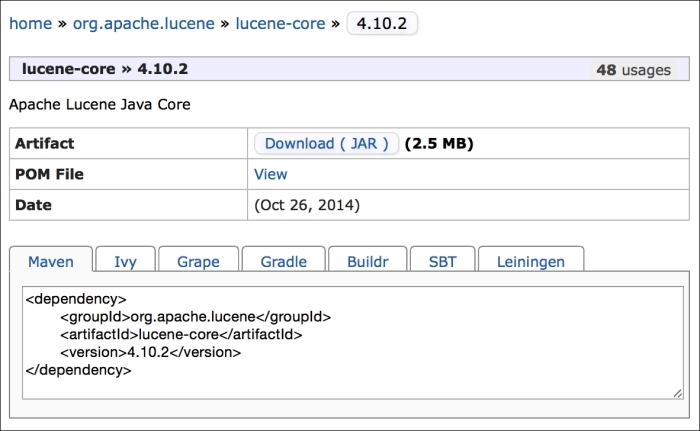Switch to the Gradle tab

283,261
